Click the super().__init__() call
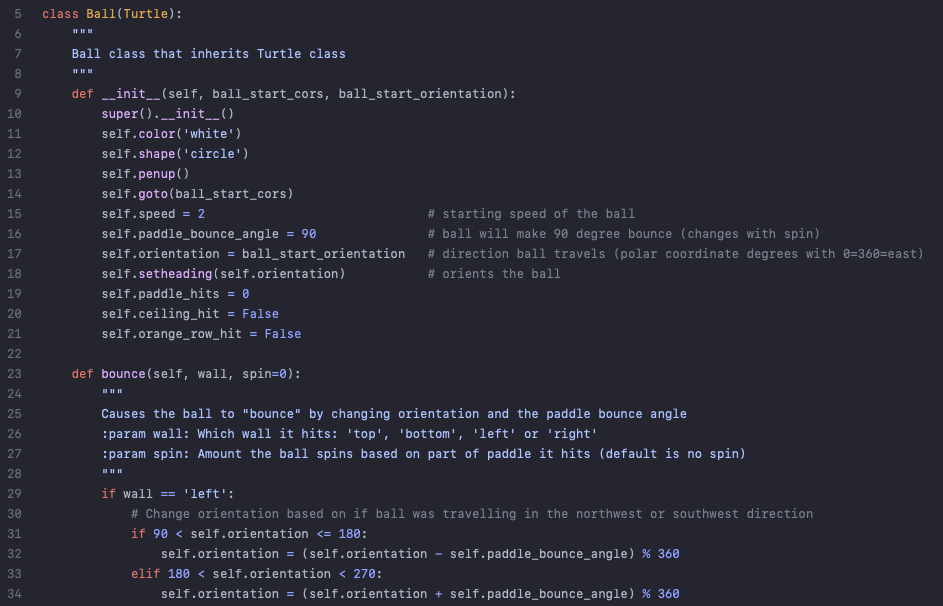The width and height of the screenshot is (943, 606). tap(168, 114)
